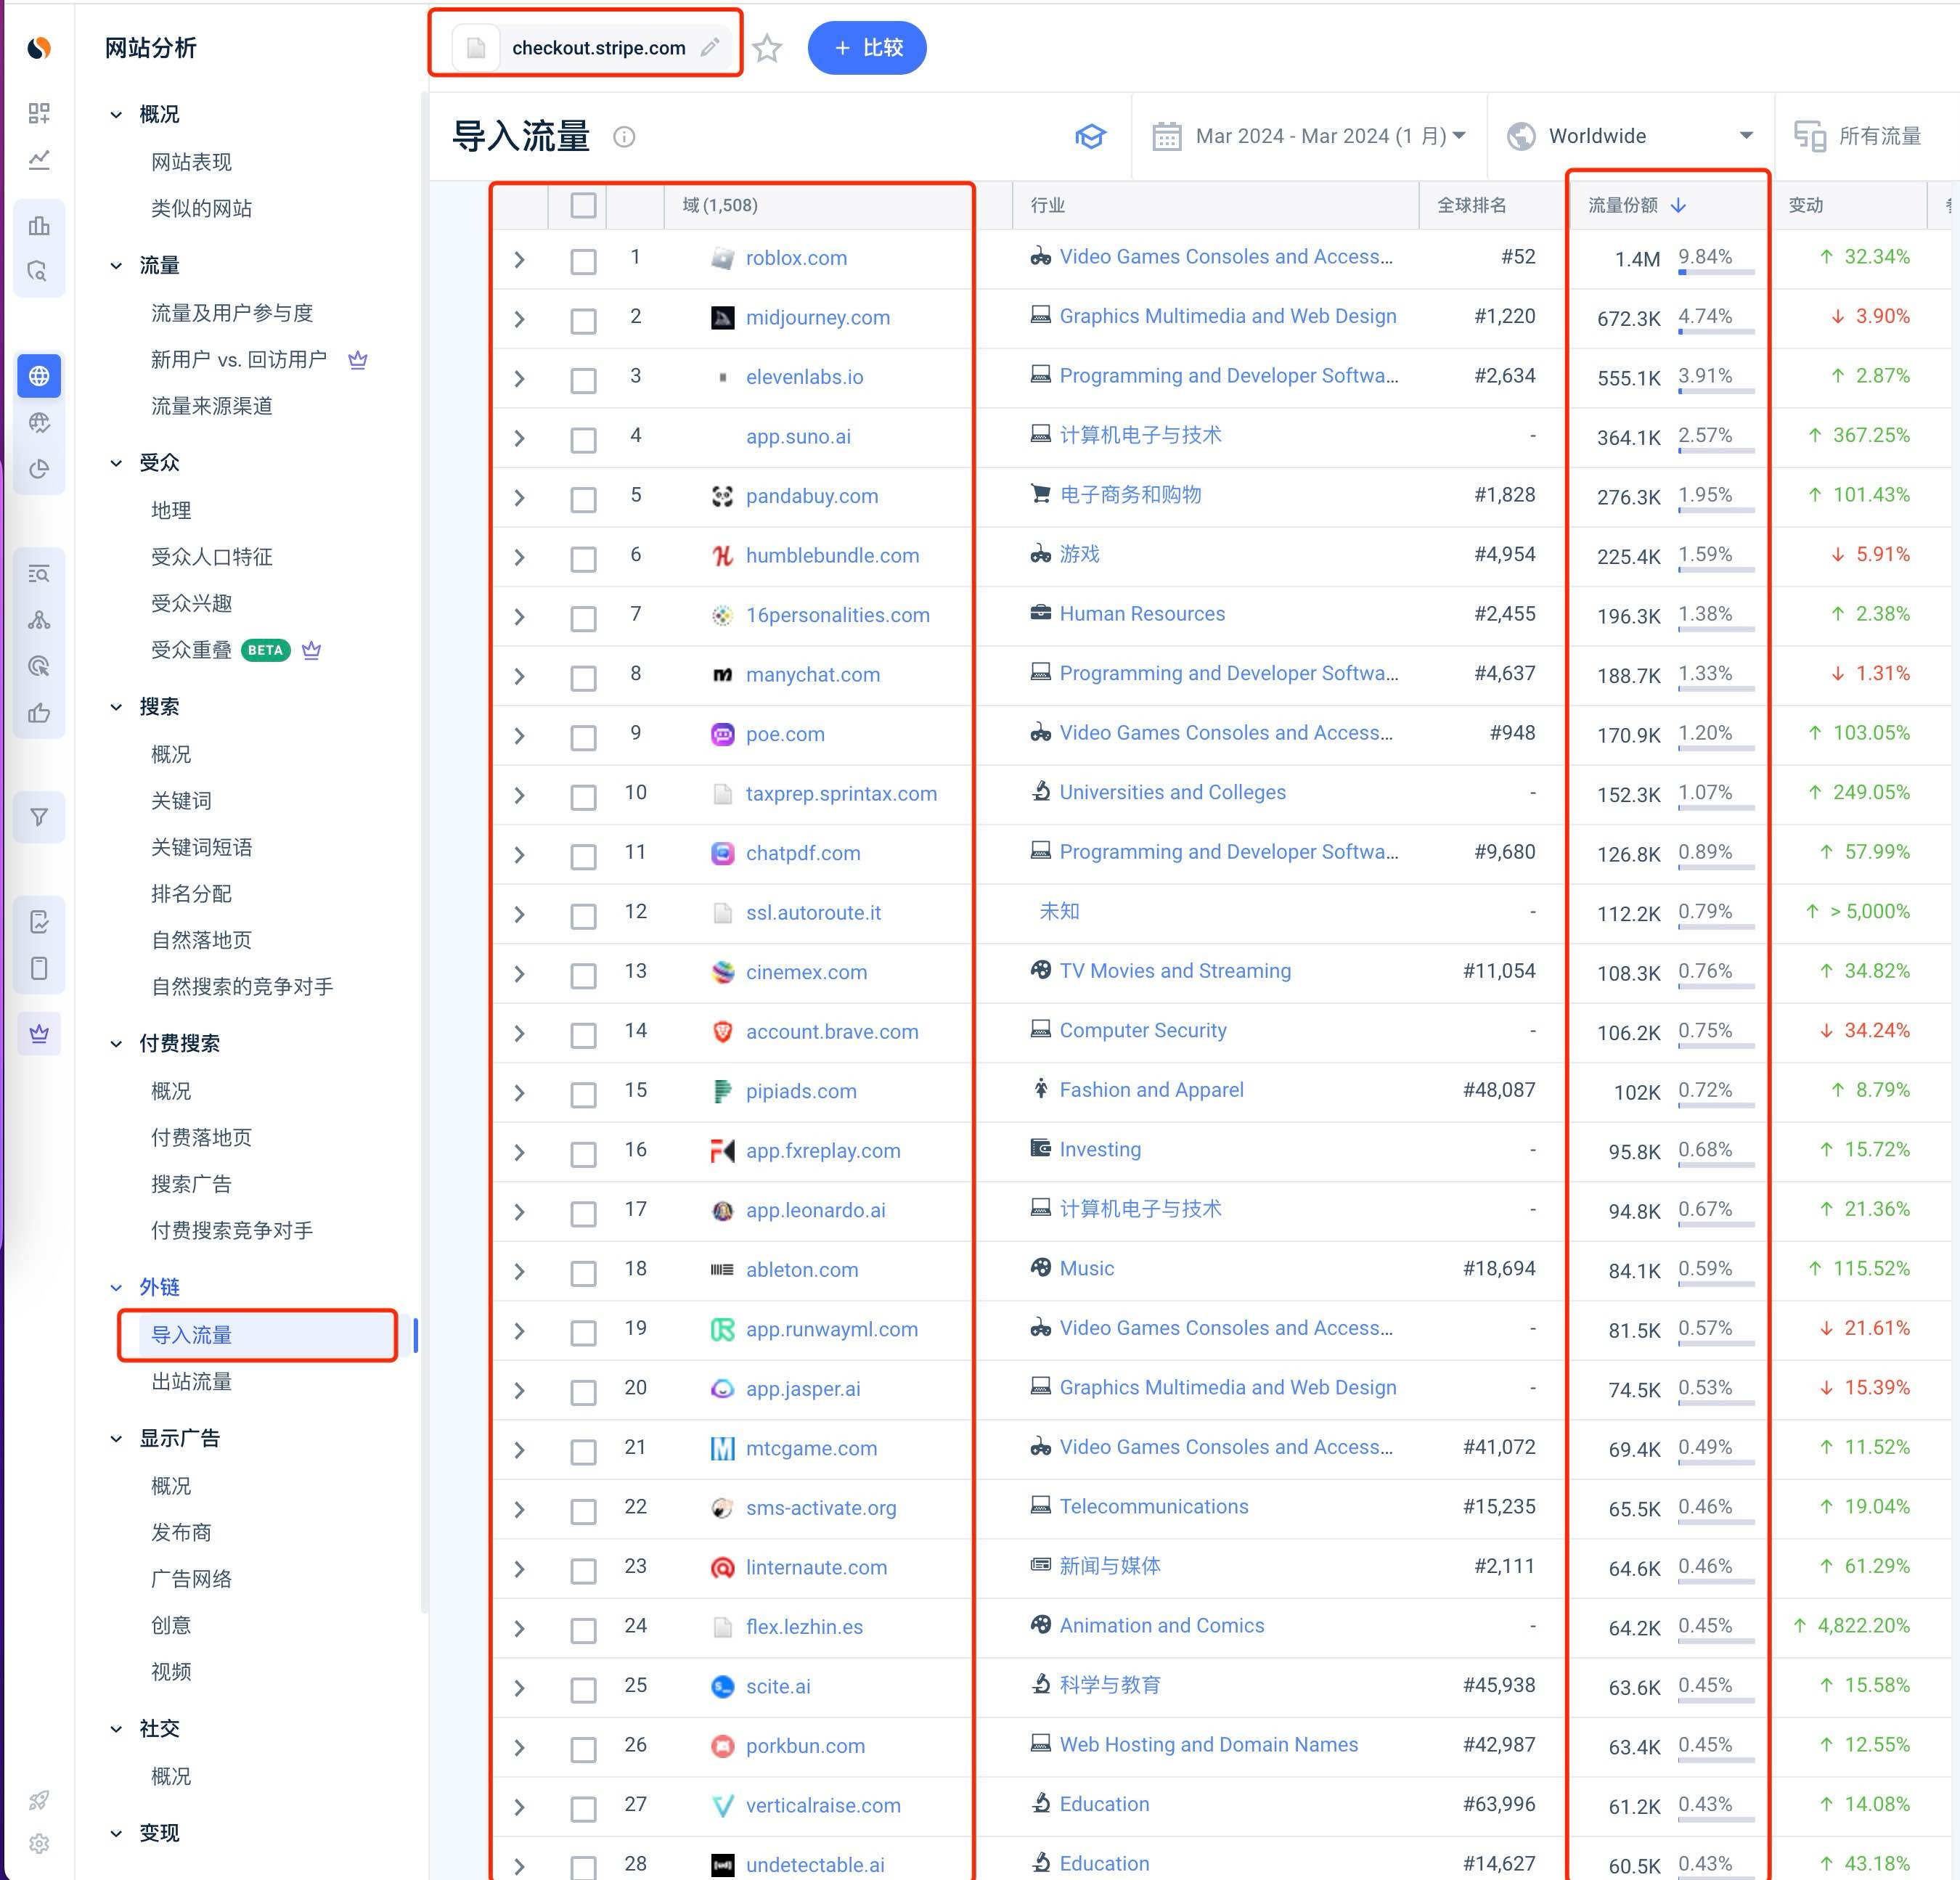Expand the elevenlabs.io row details
The width and height of the screenshot is (1960, 1880).
[519, 379]
